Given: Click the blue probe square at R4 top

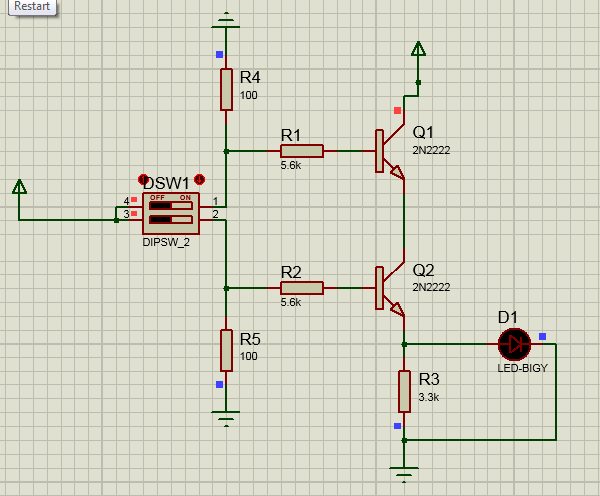Looking at the screenshot, I should [219, 55].
